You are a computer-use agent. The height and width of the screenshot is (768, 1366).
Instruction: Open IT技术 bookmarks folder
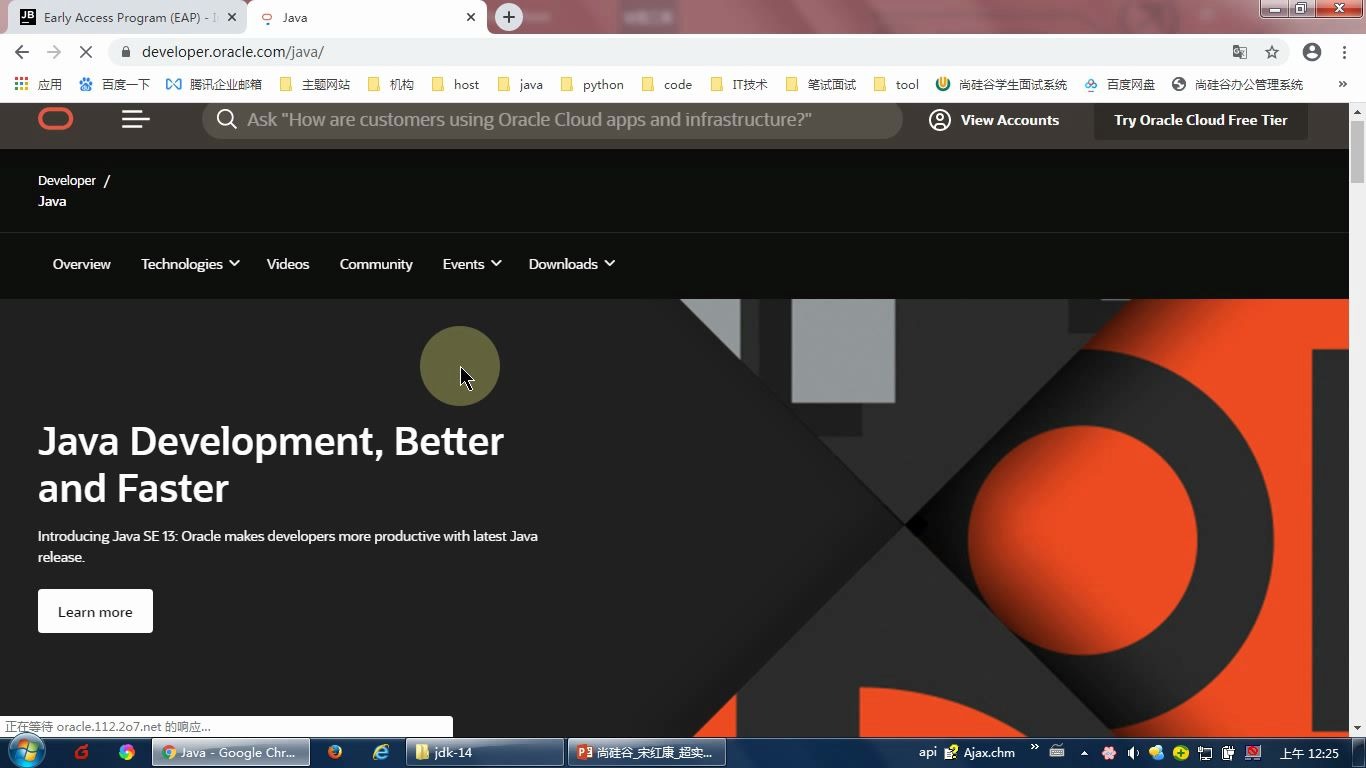pyautogui.click(x=738, y=84)
